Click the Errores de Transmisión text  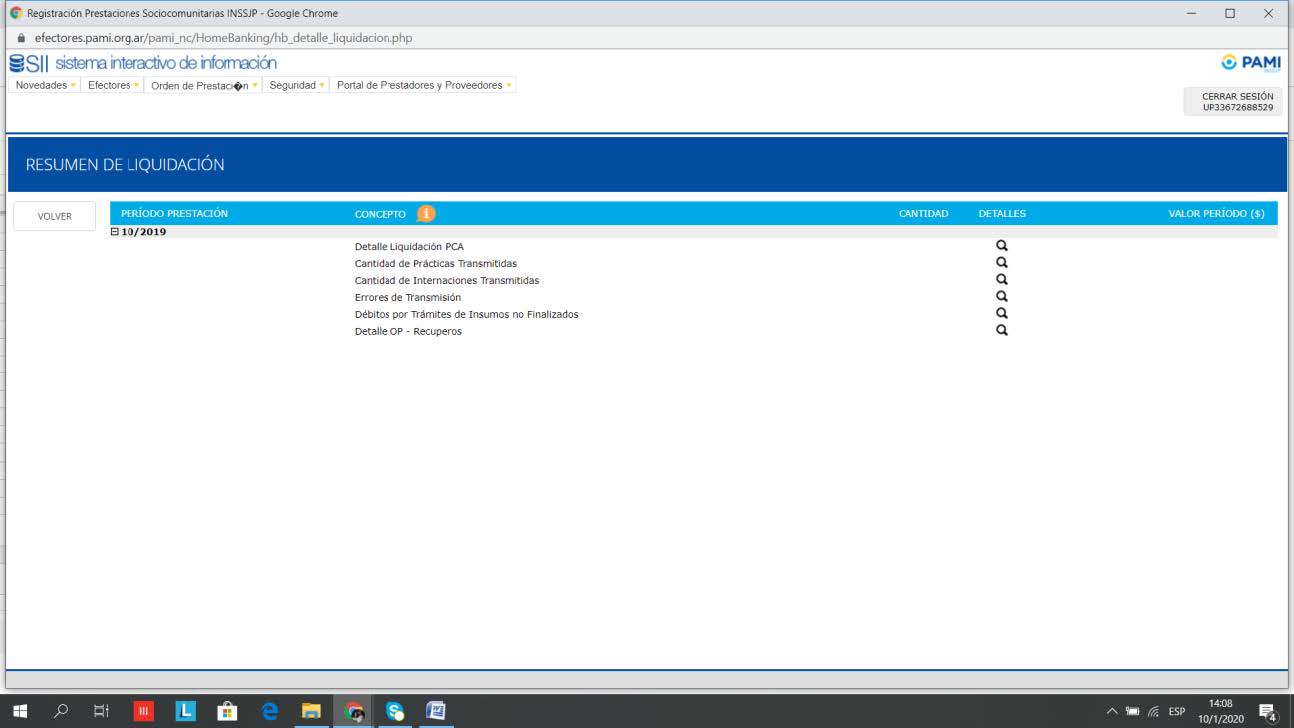408,297
